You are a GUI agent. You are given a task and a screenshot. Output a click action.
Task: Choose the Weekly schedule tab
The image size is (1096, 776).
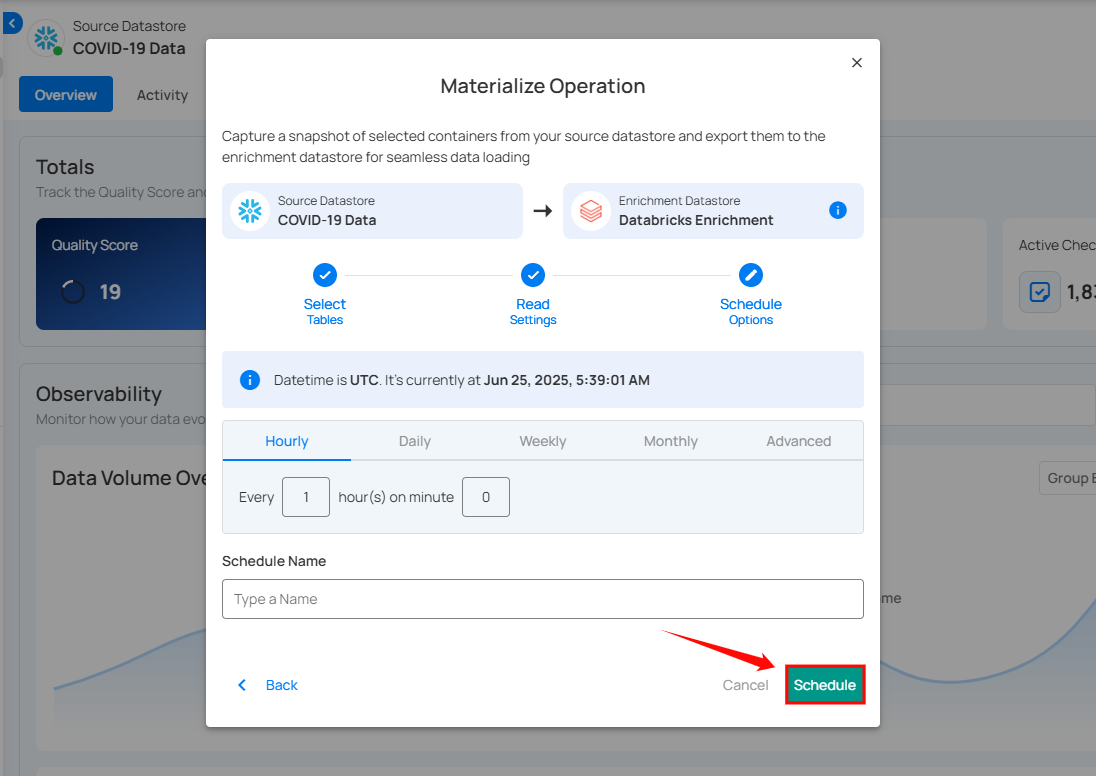(543, 441)
